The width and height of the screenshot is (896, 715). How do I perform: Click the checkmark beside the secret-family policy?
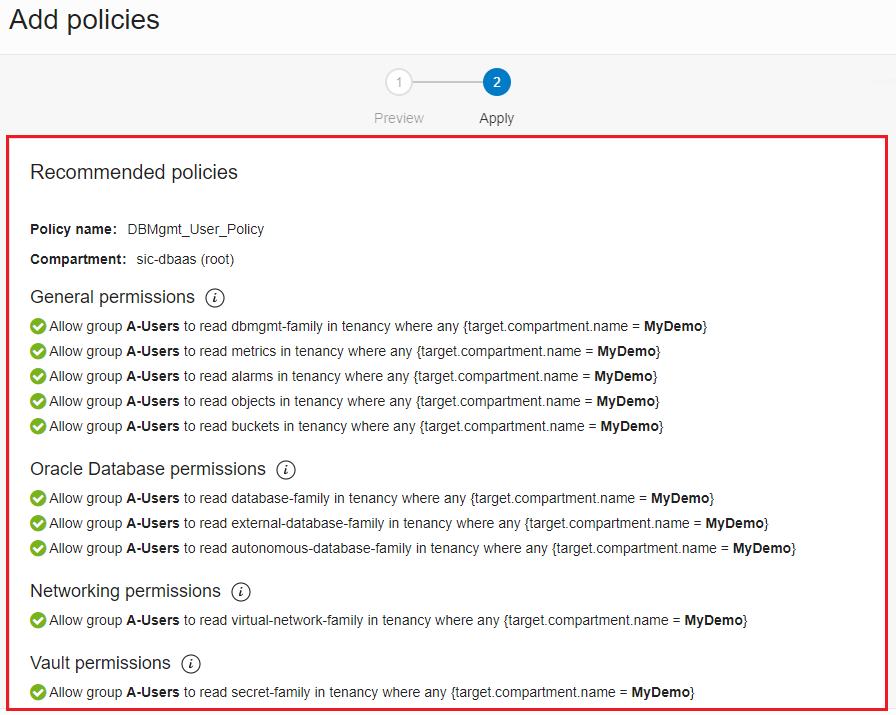coord(38,691)
